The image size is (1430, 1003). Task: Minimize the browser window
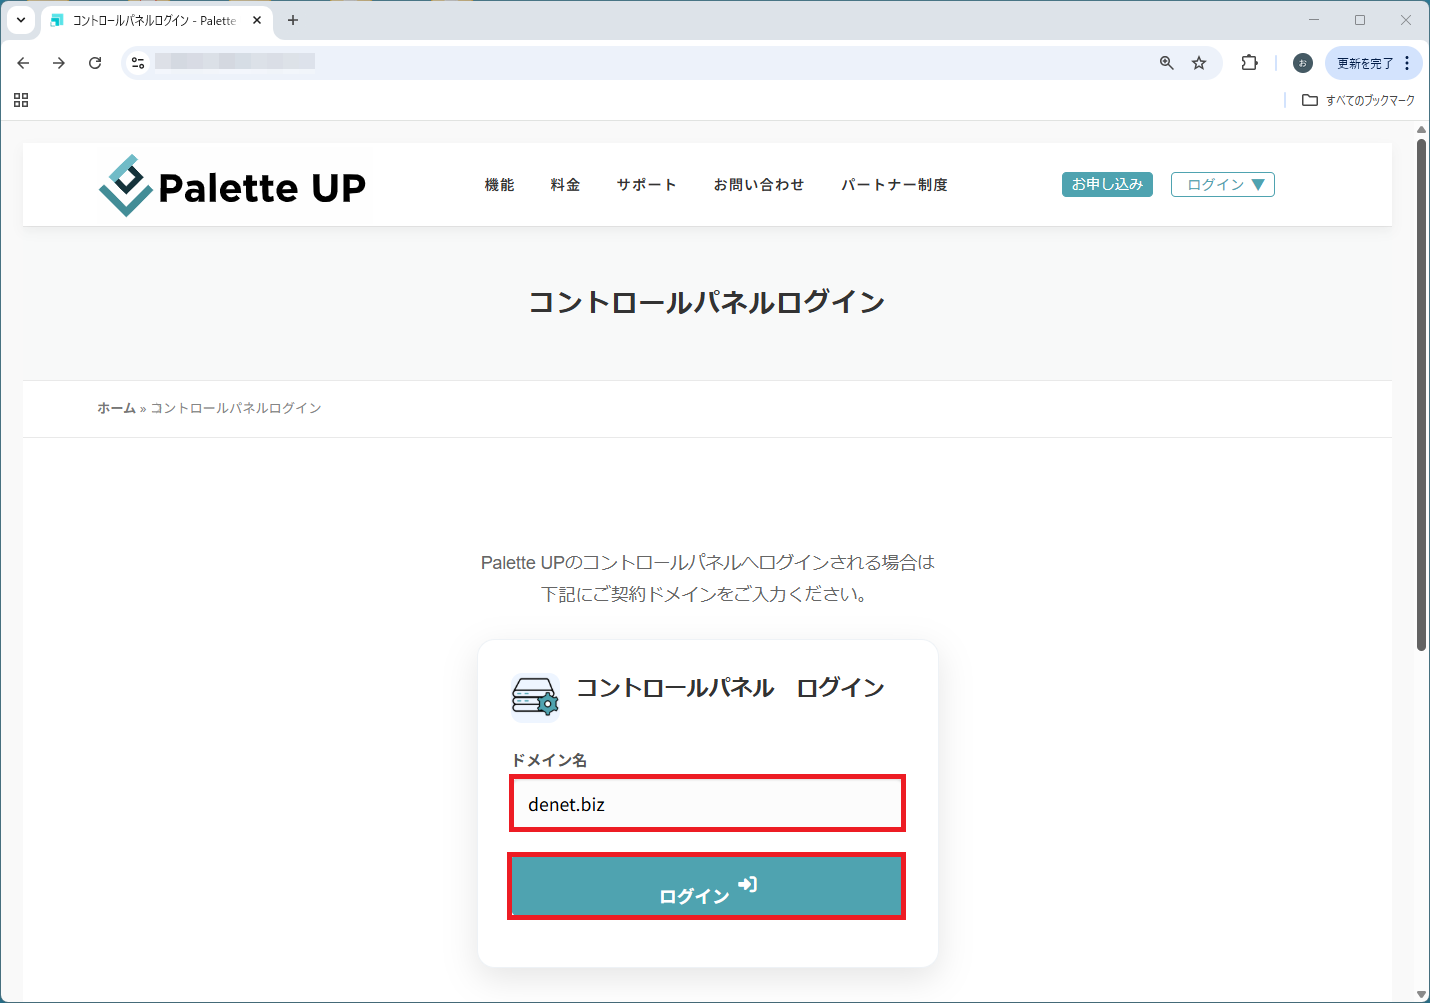[x=1314, y=20]
